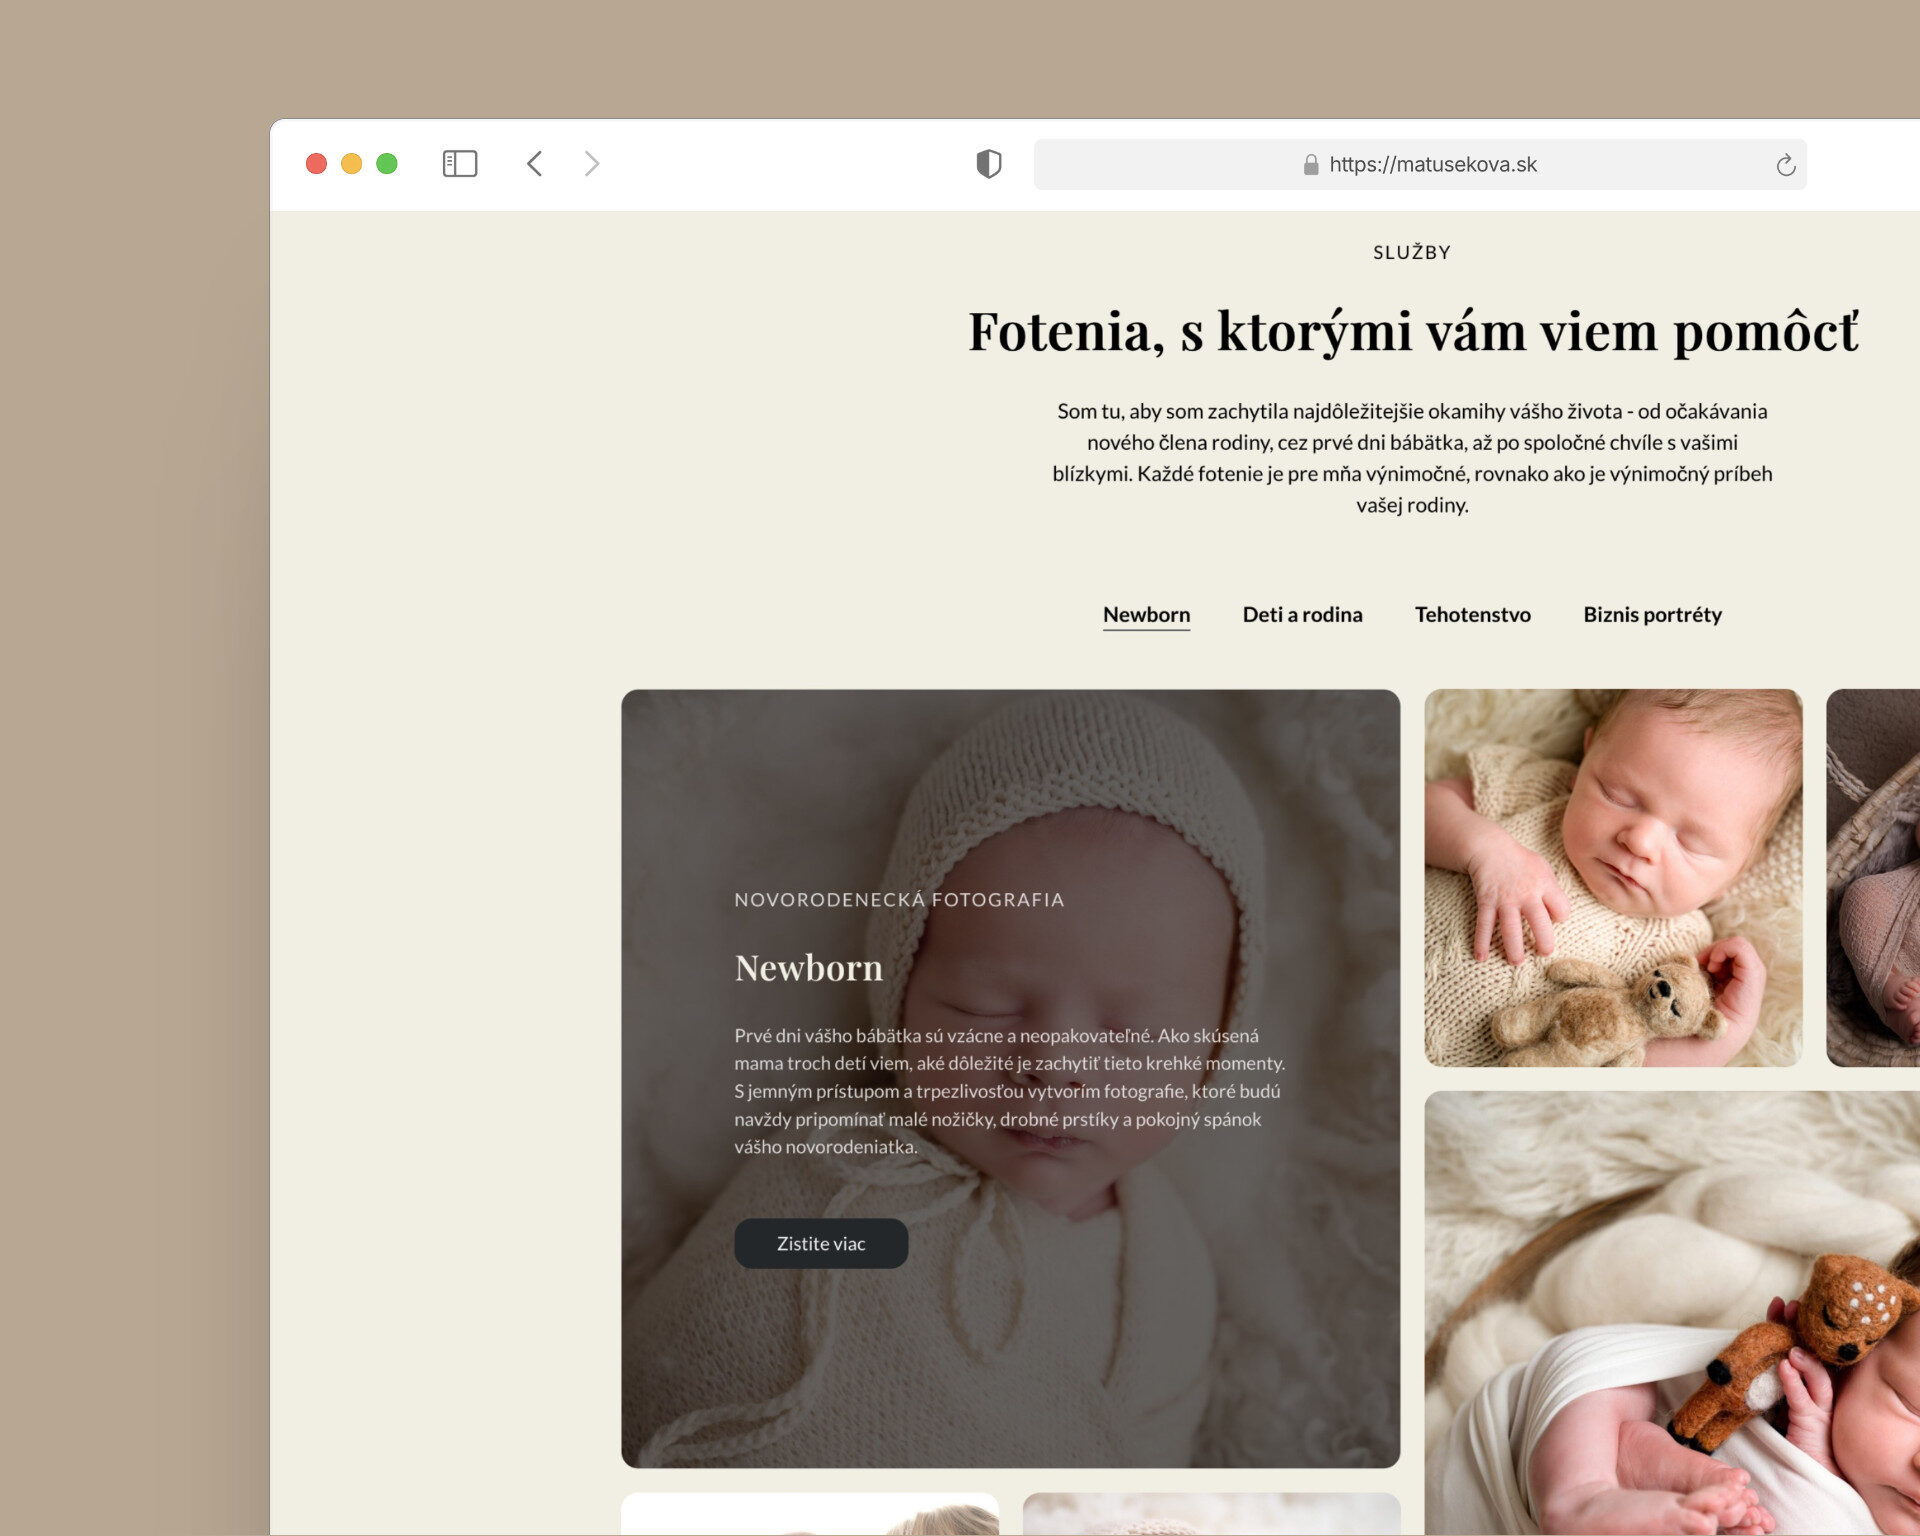Viewport: 1920px width, 1536px height.
Task: Open the Newborn heading on the card
Action: point(808,968)
